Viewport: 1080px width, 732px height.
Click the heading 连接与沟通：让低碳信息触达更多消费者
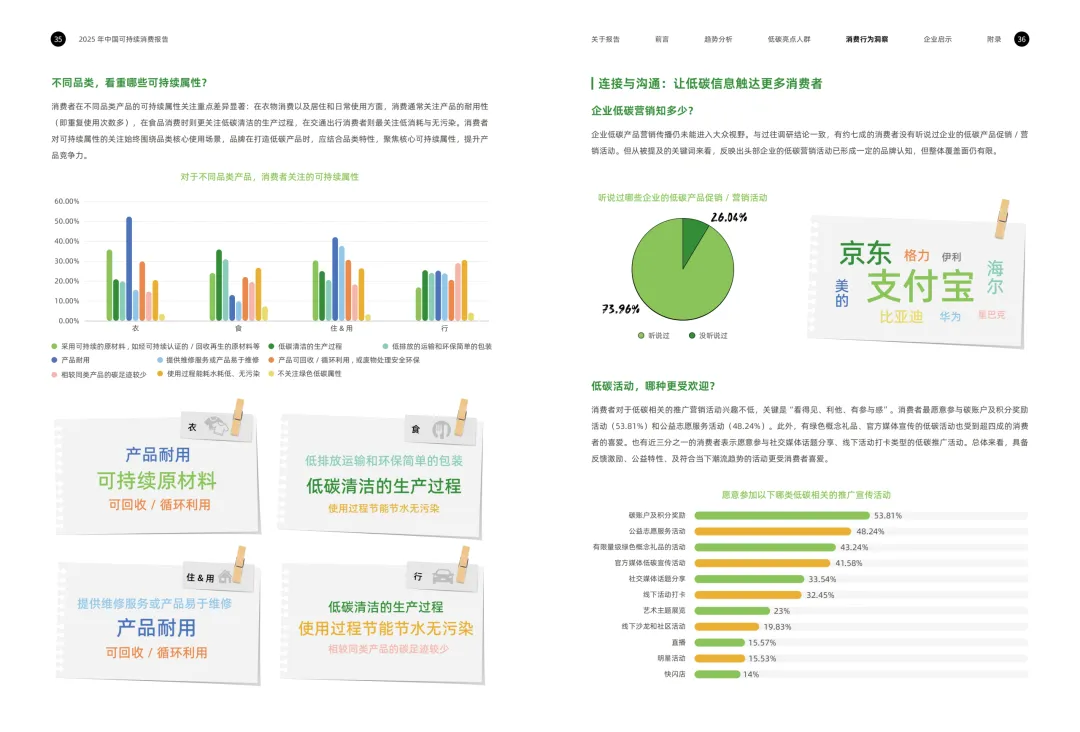pos(710,83)
